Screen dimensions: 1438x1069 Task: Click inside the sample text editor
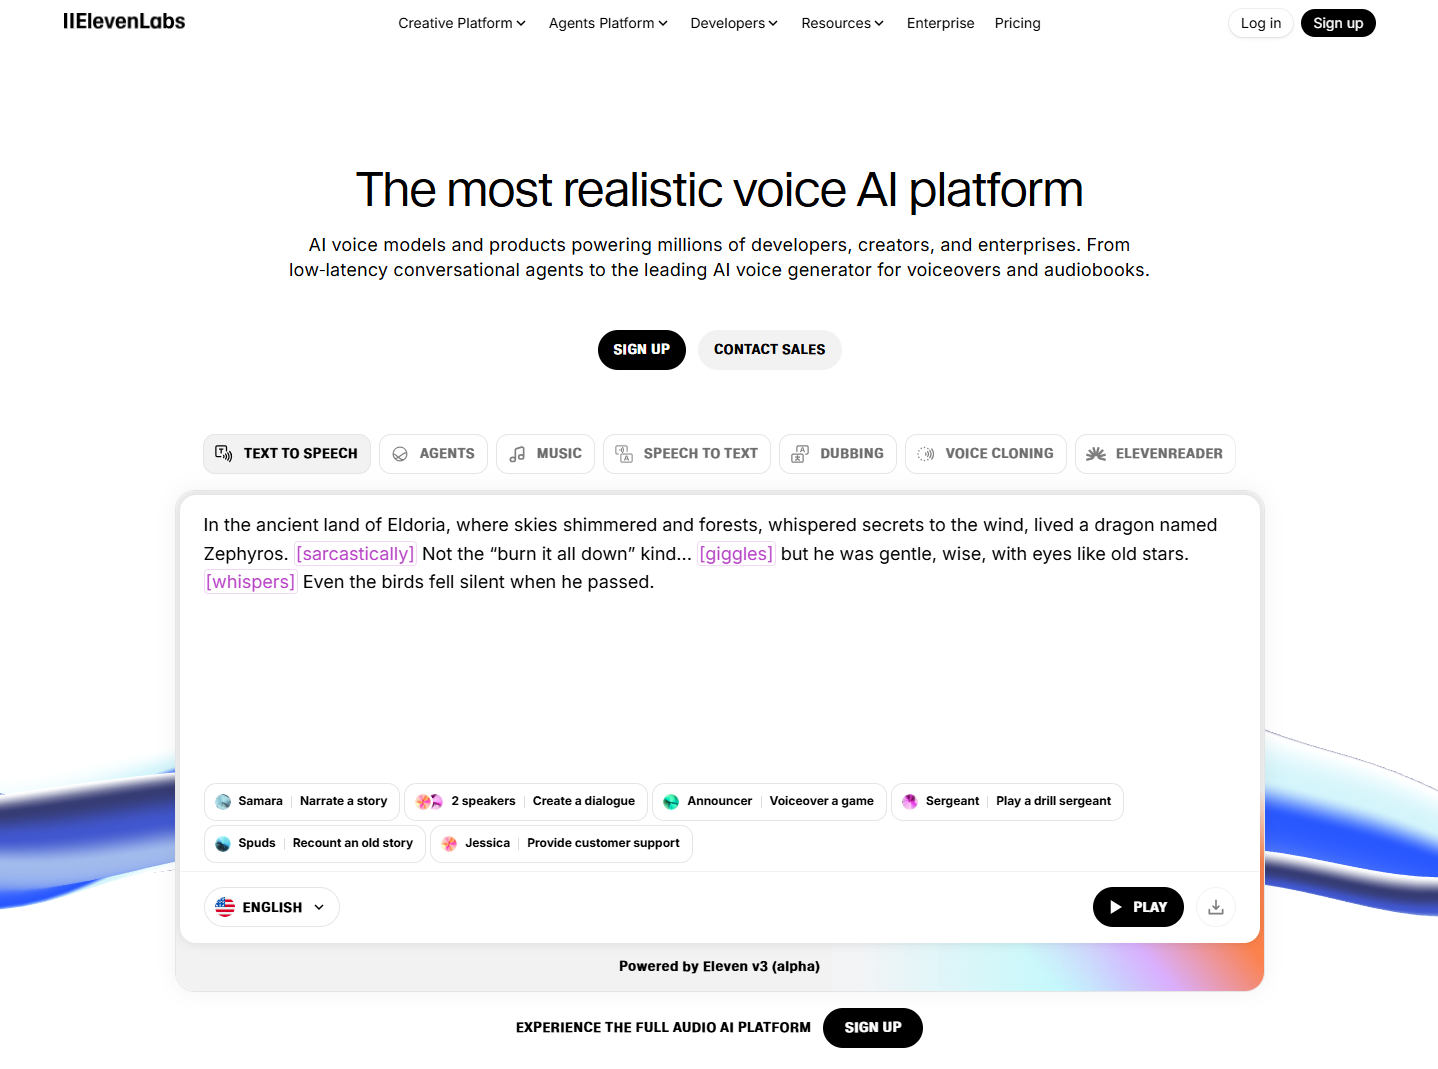[x=718, y=670]
